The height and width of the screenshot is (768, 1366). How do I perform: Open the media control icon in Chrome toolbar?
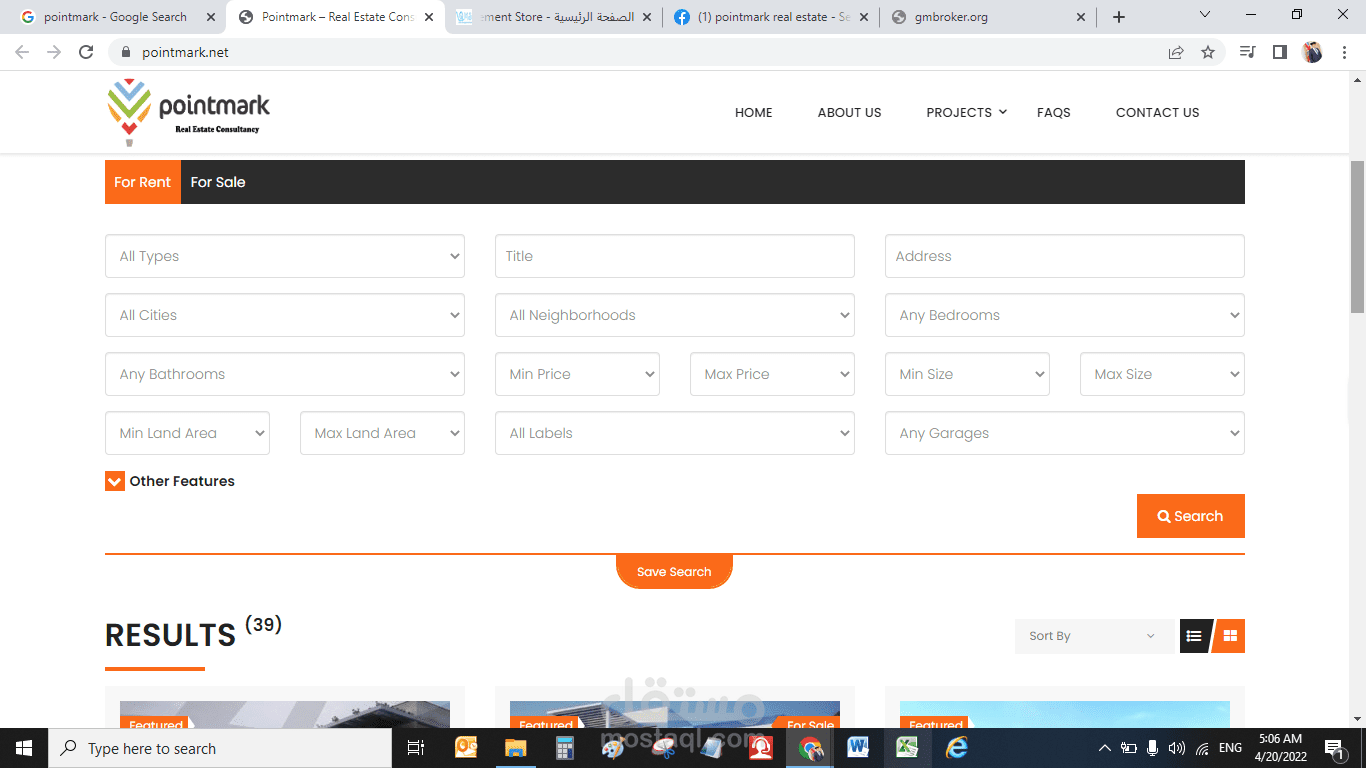click(x=1247, y=52)
